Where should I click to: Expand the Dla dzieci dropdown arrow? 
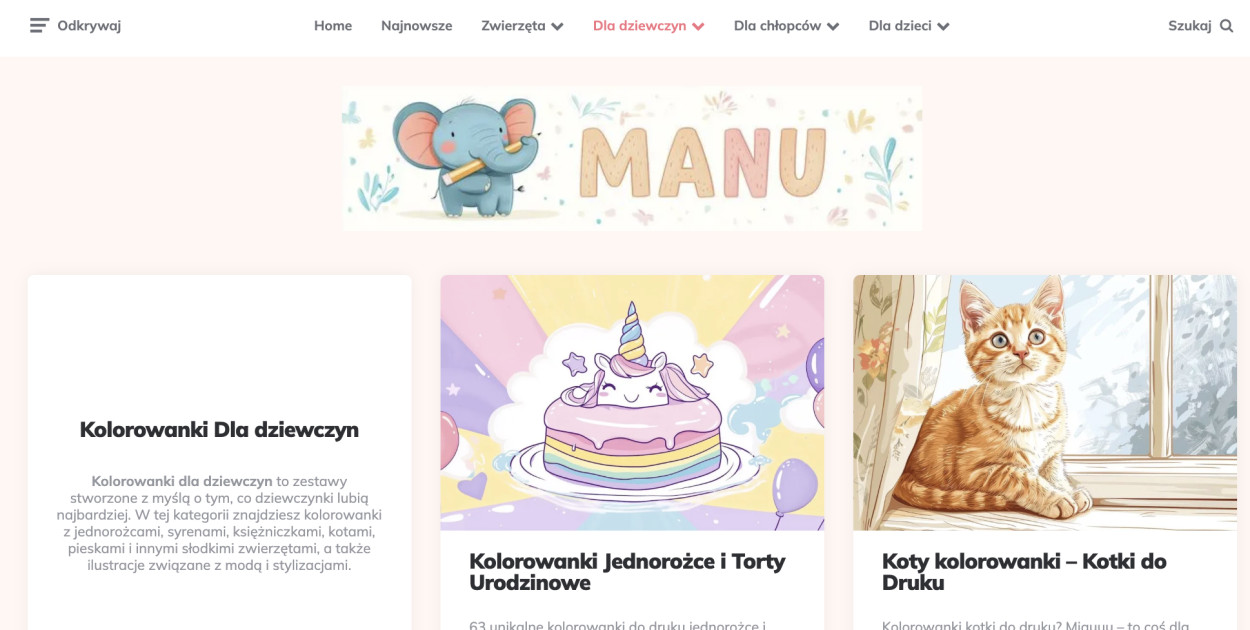[943, 27]
